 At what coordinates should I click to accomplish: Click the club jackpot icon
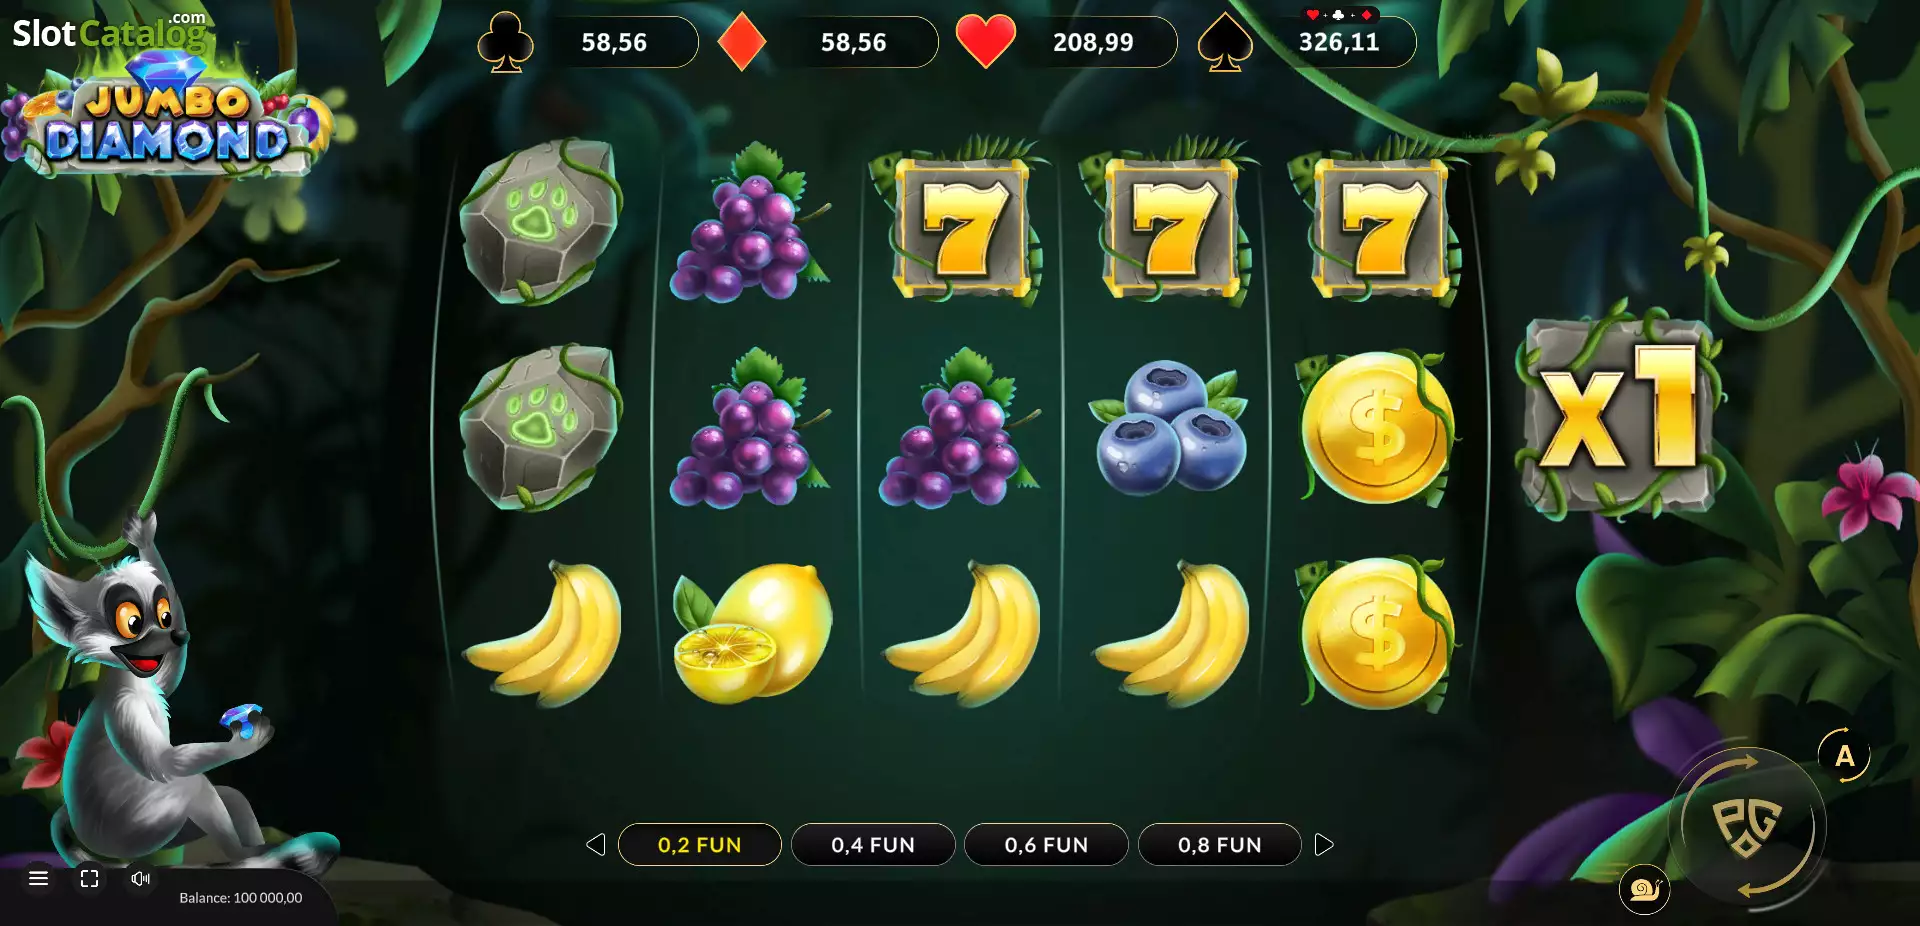pos(506,42)
